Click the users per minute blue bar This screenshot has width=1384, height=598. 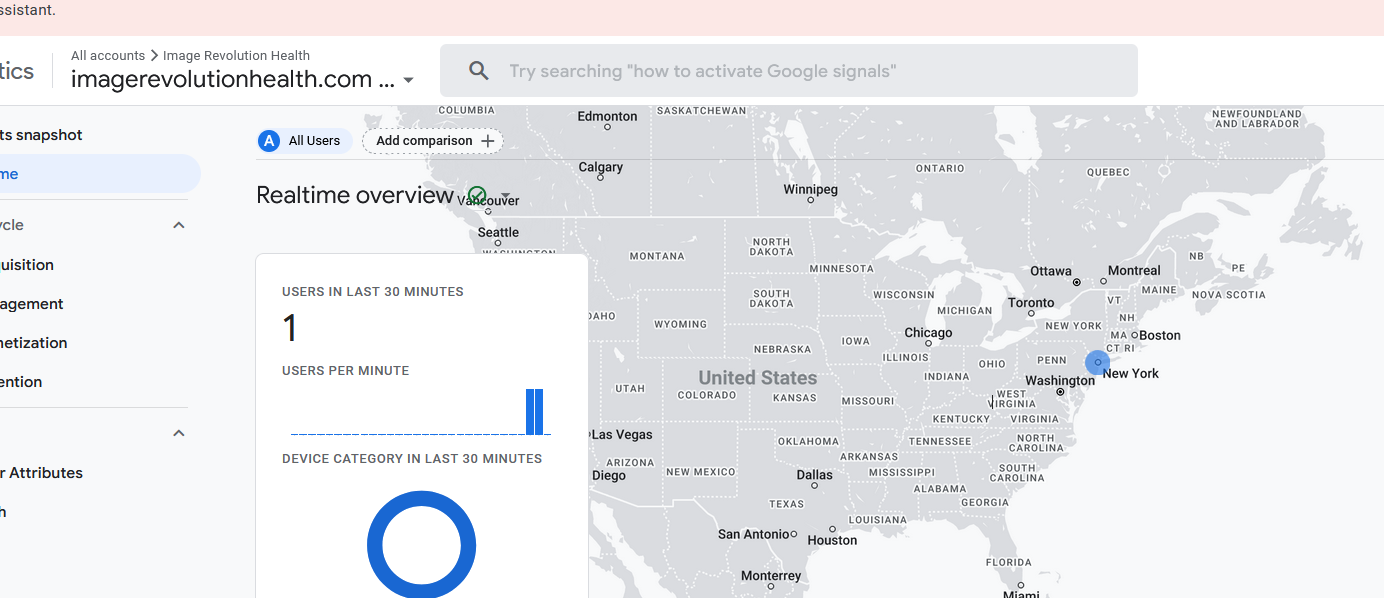(535, 412)
